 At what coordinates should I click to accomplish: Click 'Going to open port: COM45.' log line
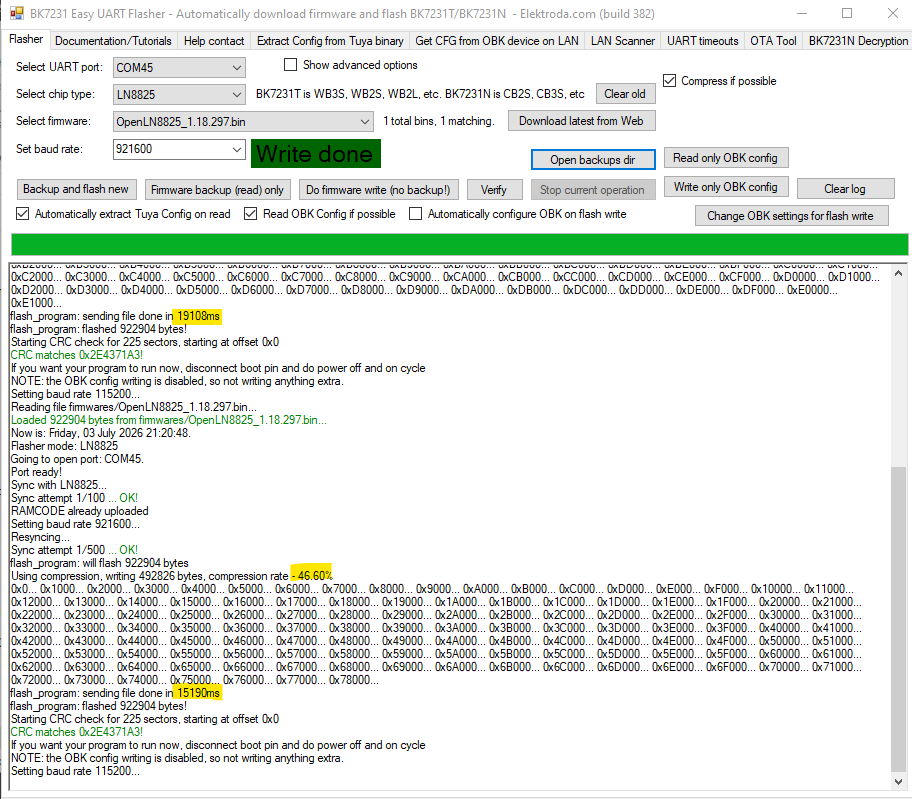(x=77, y=459)
